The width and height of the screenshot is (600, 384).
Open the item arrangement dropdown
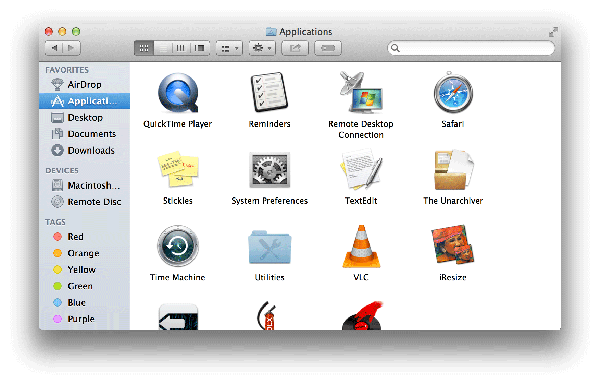[x=229, y=48]
